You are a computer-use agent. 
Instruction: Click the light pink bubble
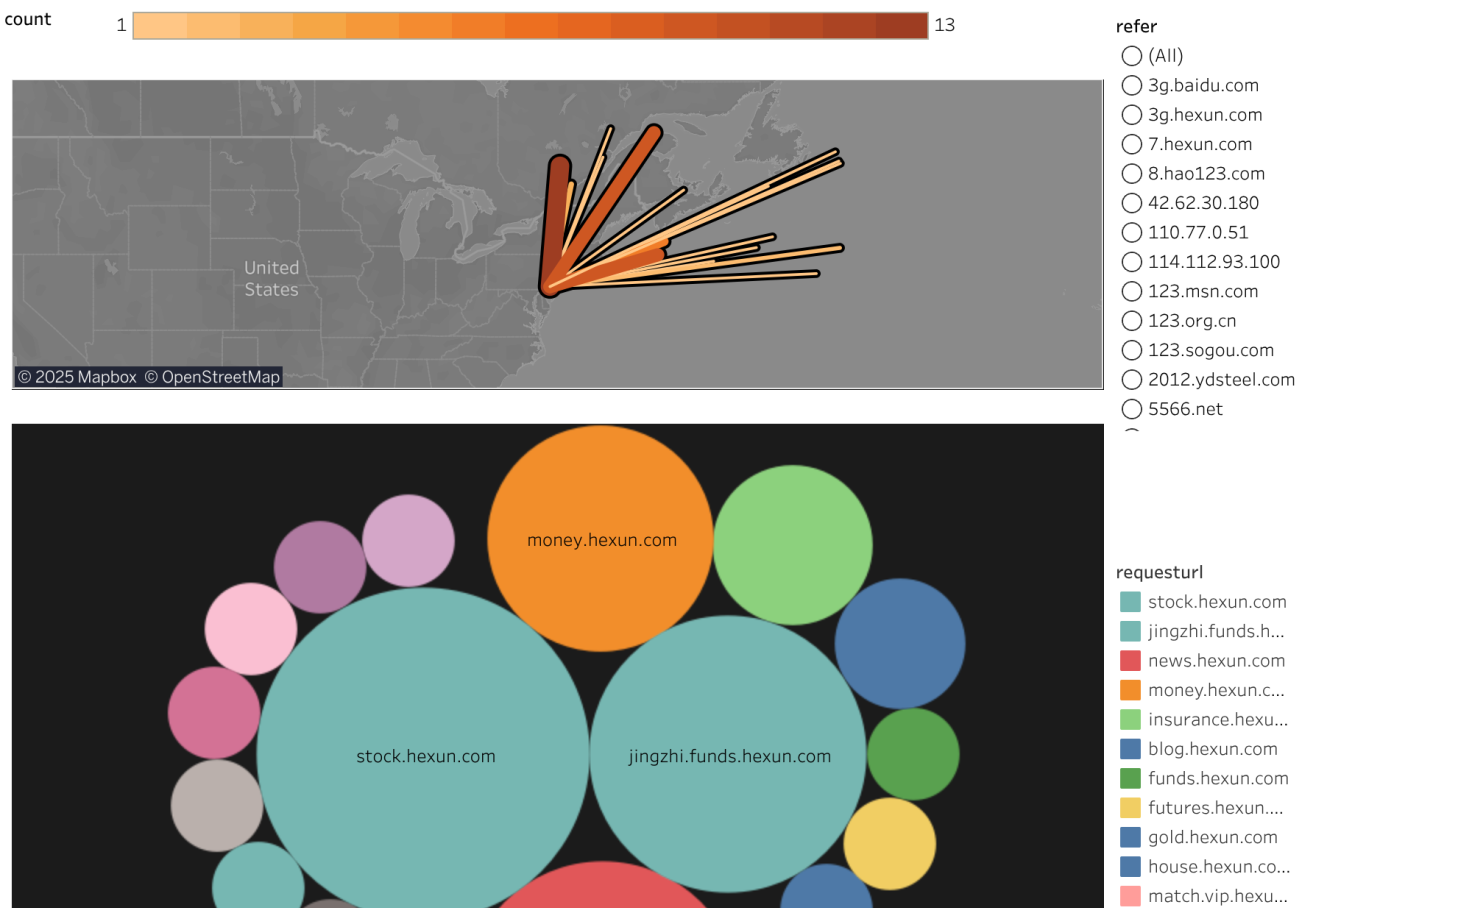pos(251,629)
